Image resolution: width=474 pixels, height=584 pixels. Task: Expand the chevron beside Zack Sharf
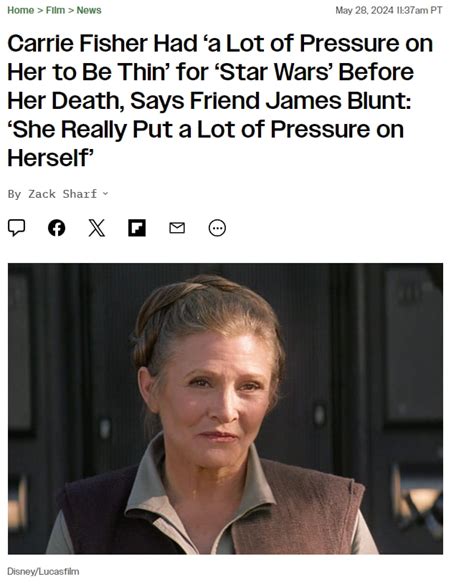pyautogui.click(x=105, y=194)
